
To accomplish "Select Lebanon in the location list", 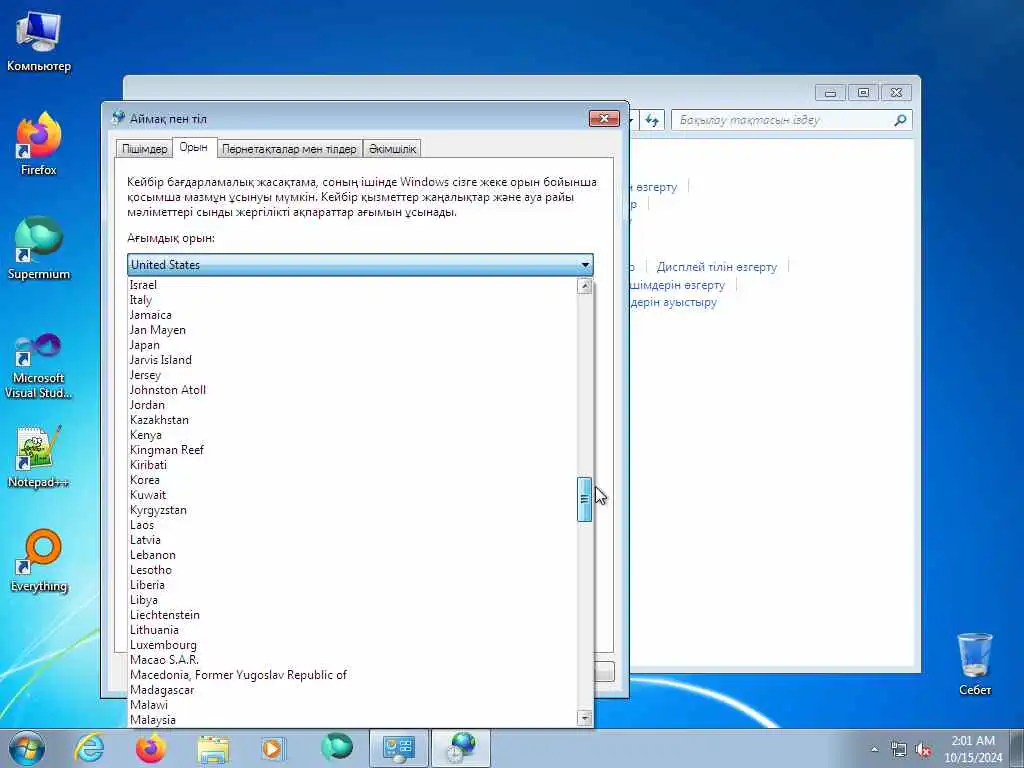I will (x=353, y=555).
